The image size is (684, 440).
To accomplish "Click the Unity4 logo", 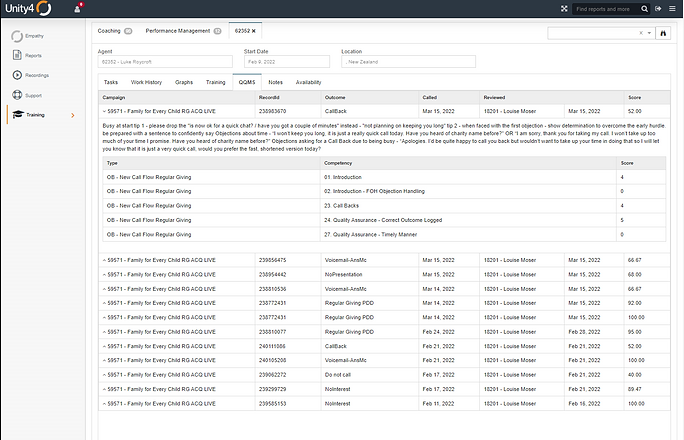I will point(28,8).
